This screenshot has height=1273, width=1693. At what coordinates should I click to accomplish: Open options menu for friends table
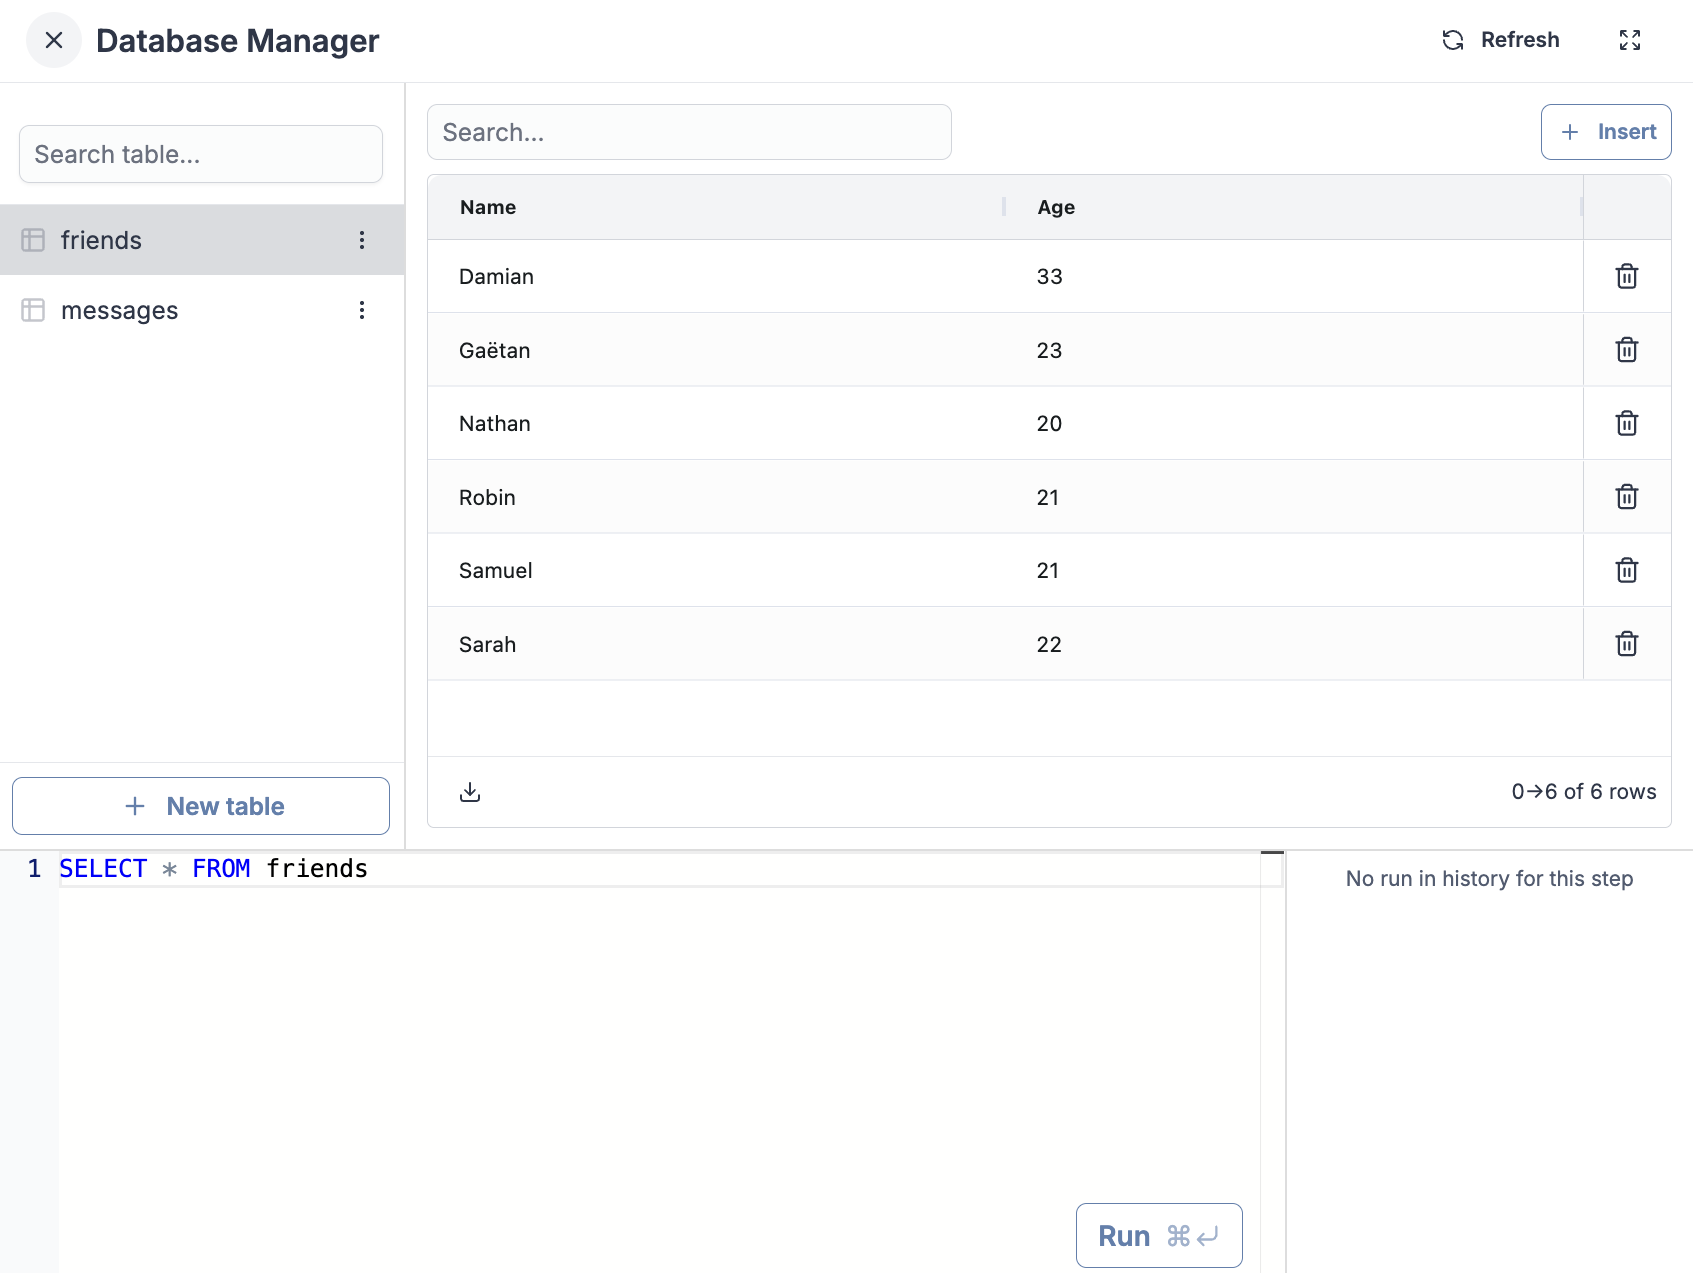click(362, 240)
